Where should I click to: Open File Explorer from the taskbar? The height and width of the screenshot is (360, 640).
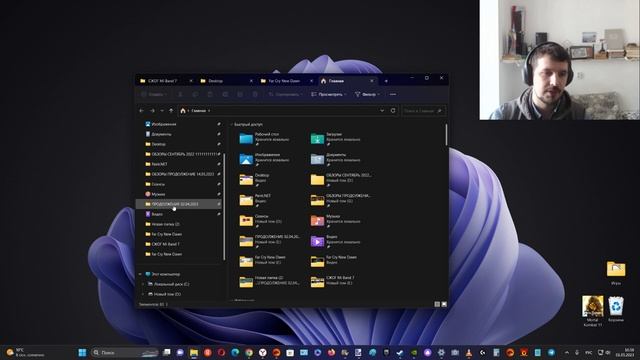coord(194,352)
